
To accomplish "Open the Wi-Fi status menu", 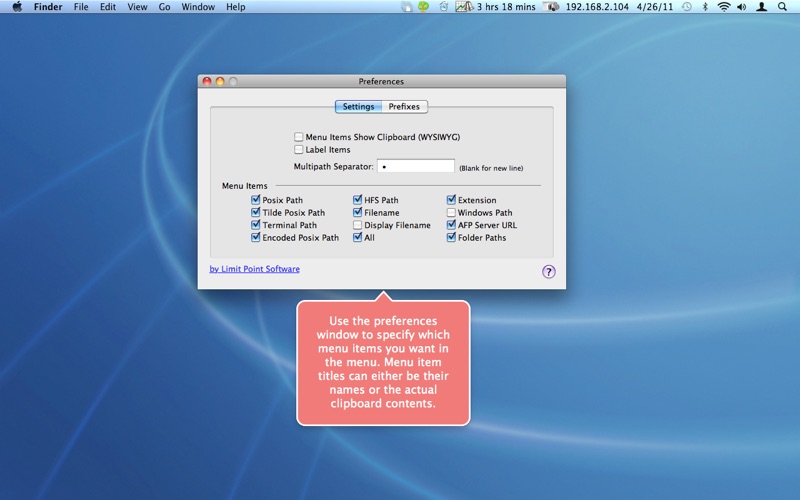I will (723, 7).
